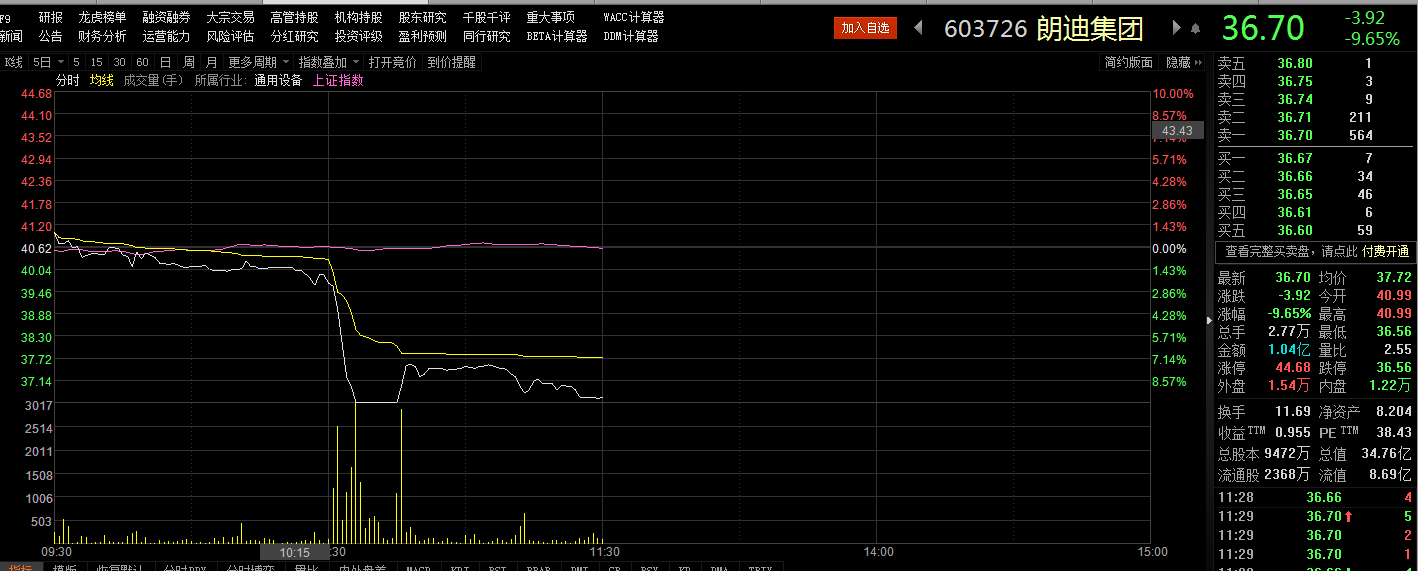Toggle 打开竞价 auction display
Screen dimensions: 1418x571
(392, 62)
